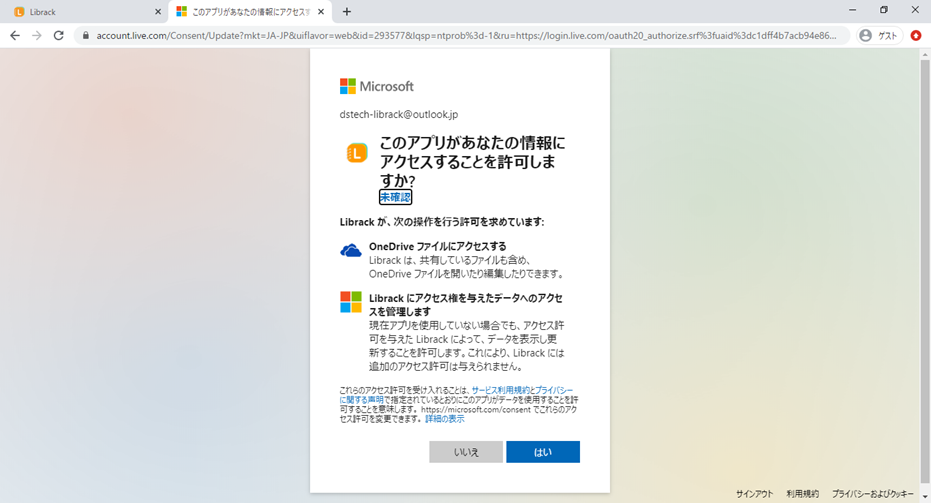Open the ゲスト guest profile button
The width and height of the screenshot is (931, 503).
coord(879,36)
